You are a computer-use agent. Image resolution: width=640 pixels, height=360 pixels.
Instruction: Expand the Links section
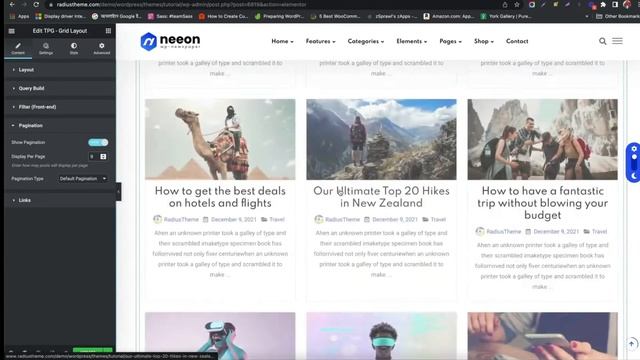[x=60, y=200]
